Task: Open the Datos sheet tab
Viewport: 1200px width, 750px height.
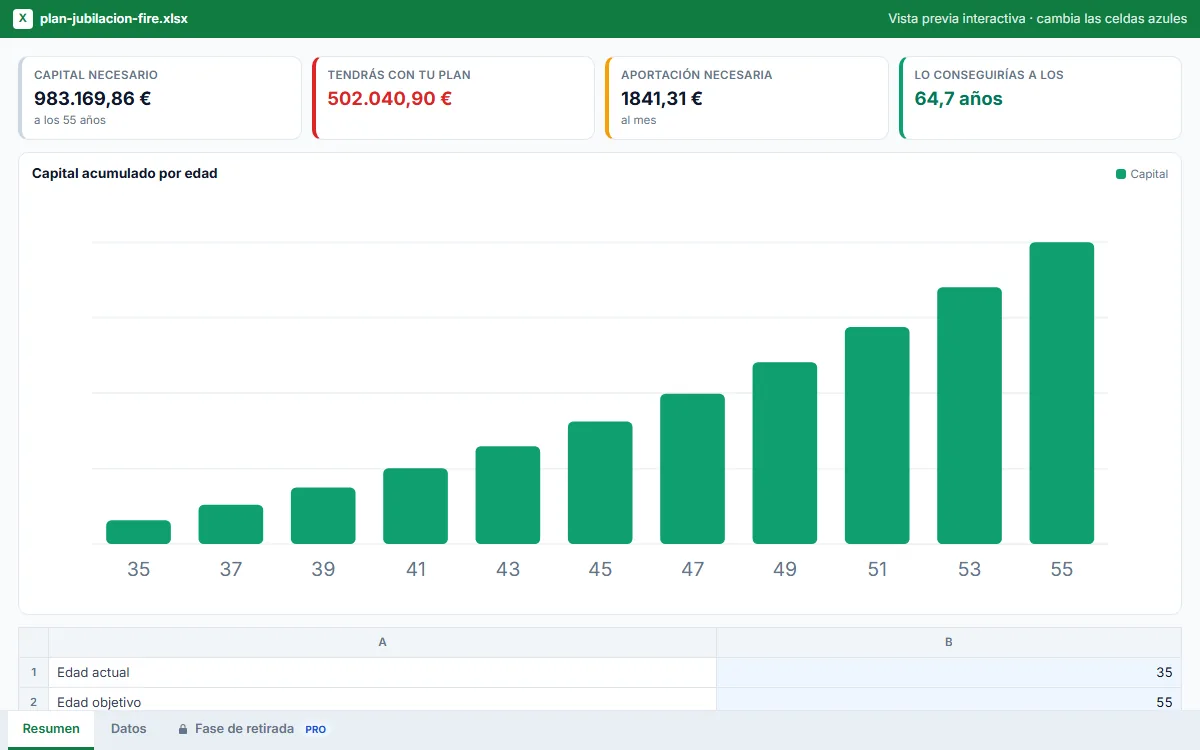Action: click(129, 729)
